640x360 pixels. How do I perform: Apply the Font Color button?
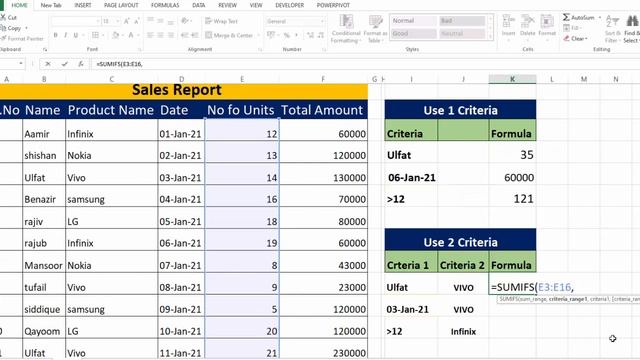[131, 35]
